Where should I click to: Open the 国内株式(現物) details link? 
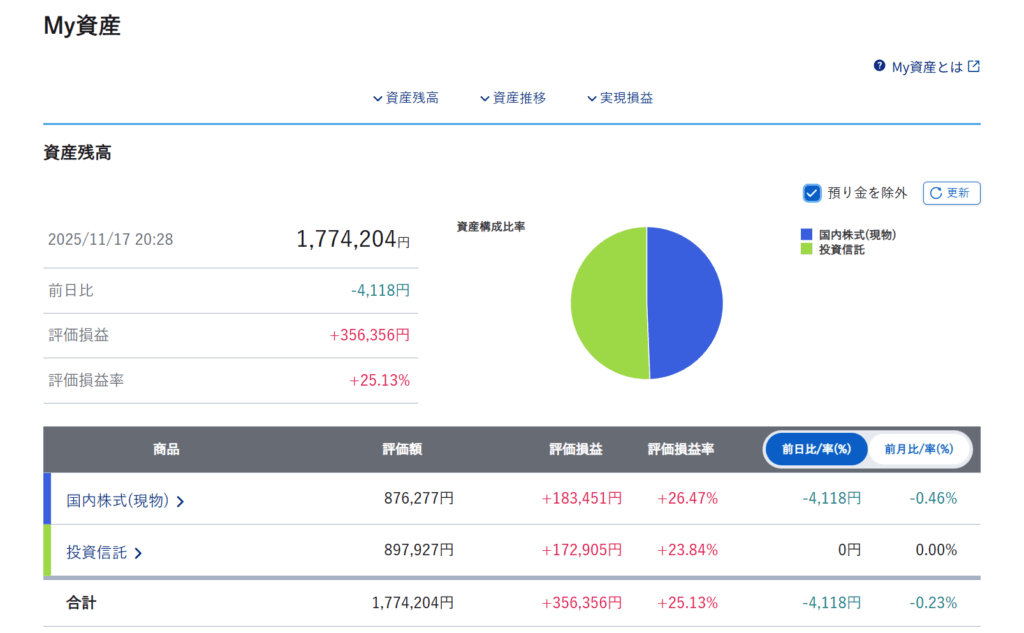[x=117, y=500]
